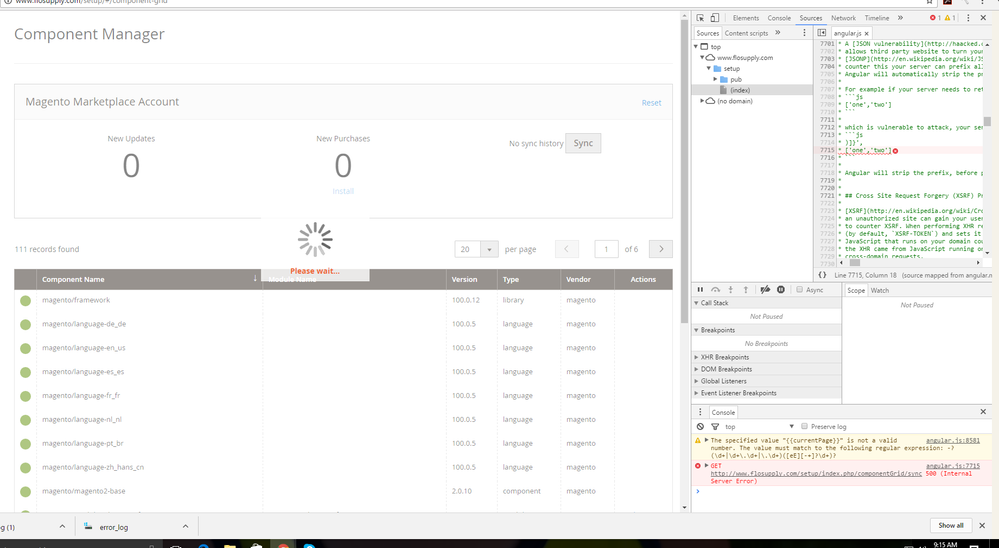Switch to the Watch tab
Screen dimensions: 999x548
(x=880, y=290)
